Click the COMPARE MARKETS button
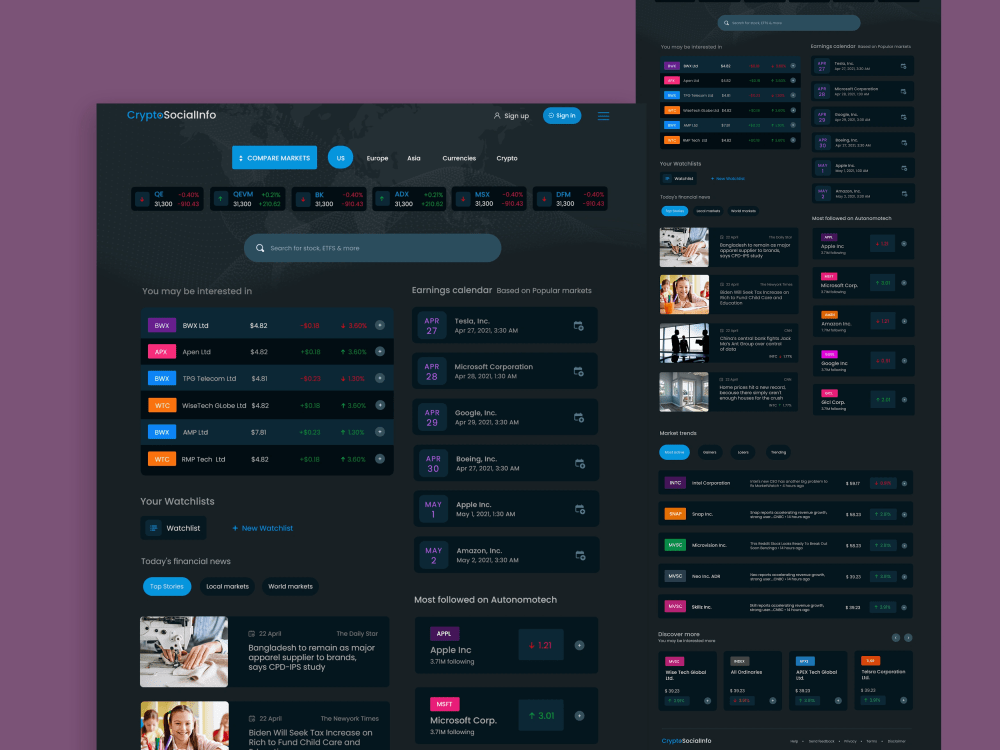The image size is (1000, 750). click(274, 158)
